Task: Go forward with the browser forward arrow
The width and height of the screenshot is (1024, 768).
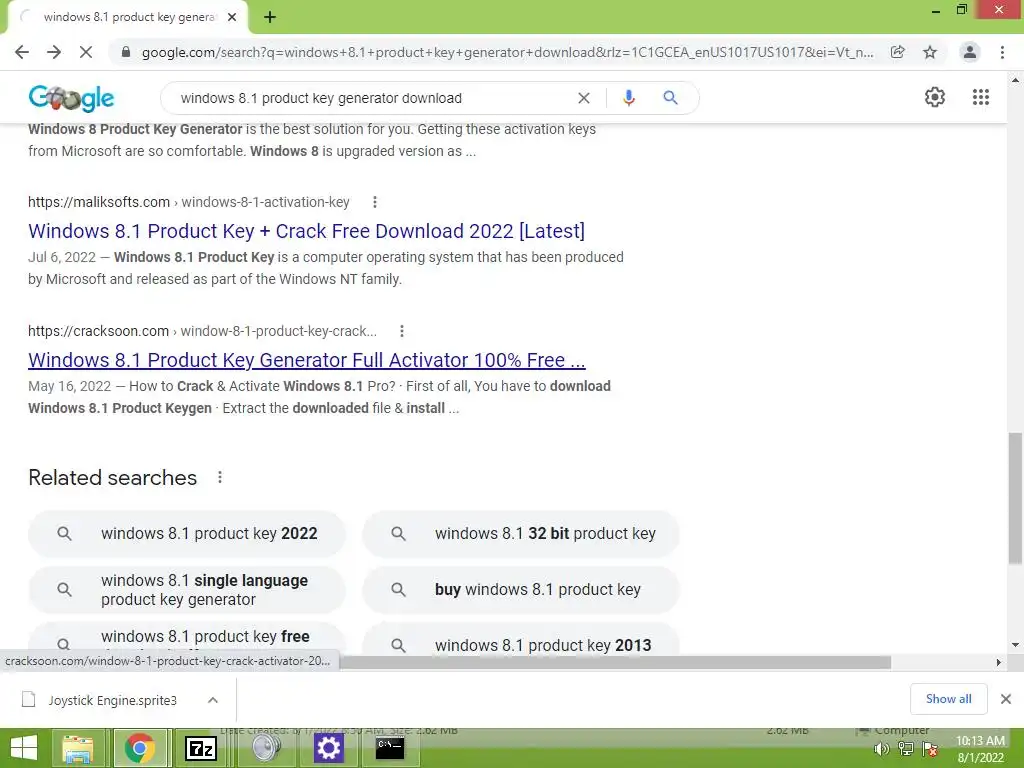Action: [x=54, y=52]
